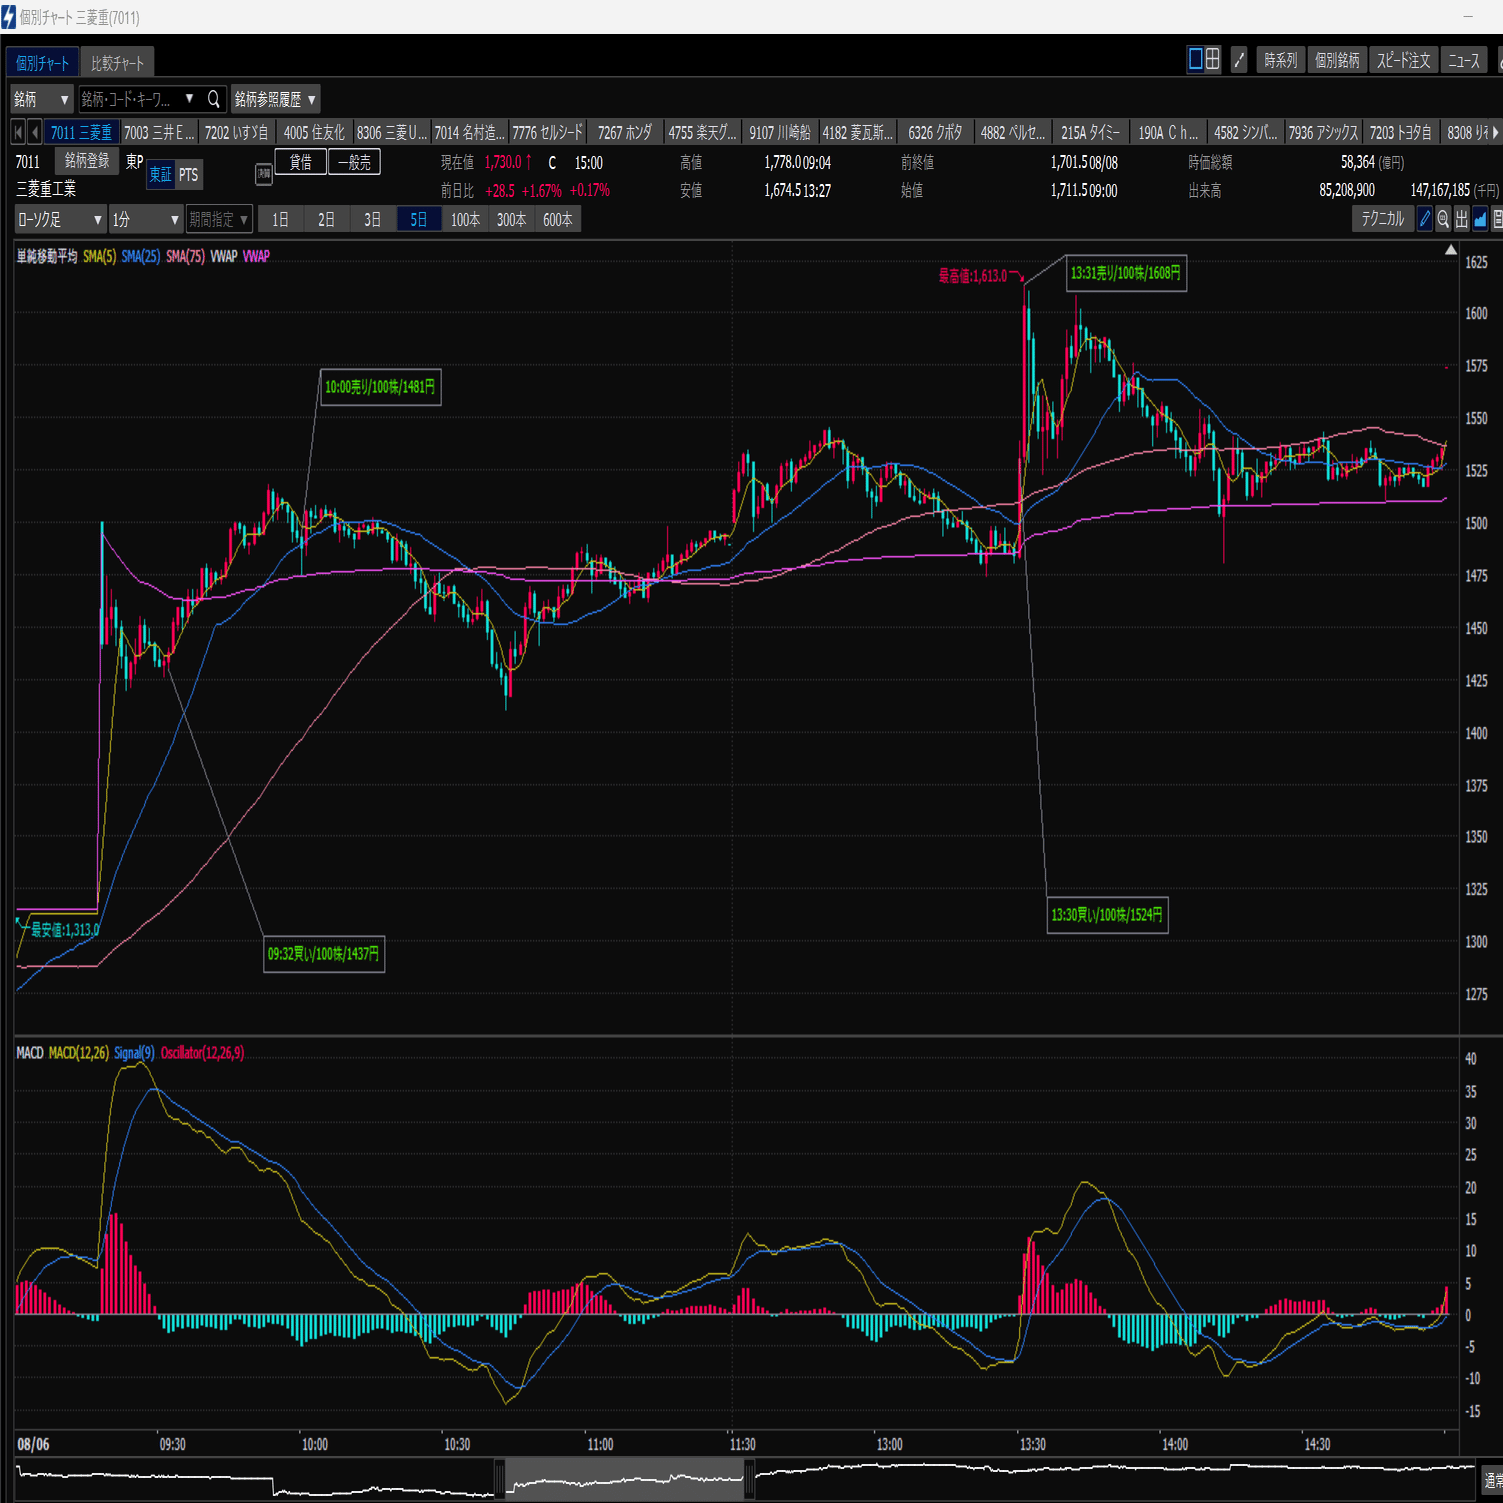The width and height of the screenshot is (1503, 1503).
Task: Click the 13:31 売り/100株/1608円 trade marker
Action: [x=1126, y=273]
